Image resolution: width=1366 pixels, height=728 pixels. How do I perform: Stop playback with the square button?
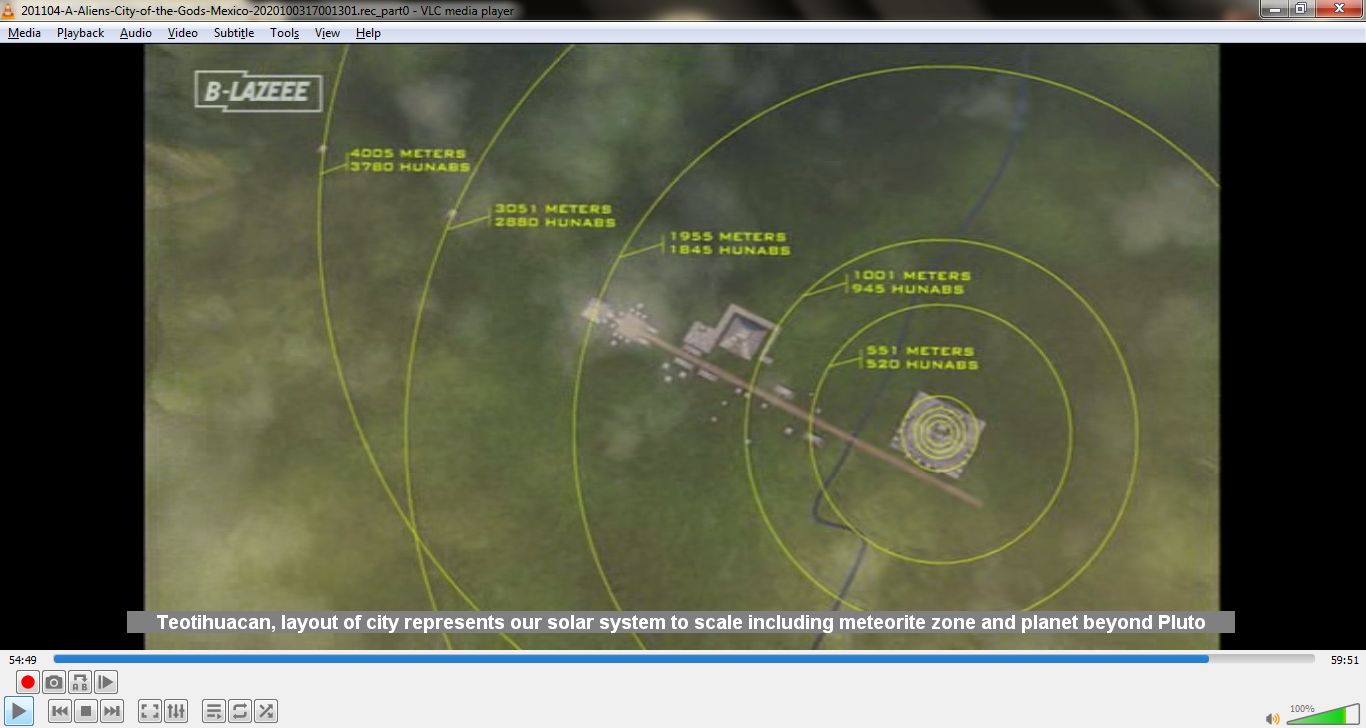(x=86, y=711)
